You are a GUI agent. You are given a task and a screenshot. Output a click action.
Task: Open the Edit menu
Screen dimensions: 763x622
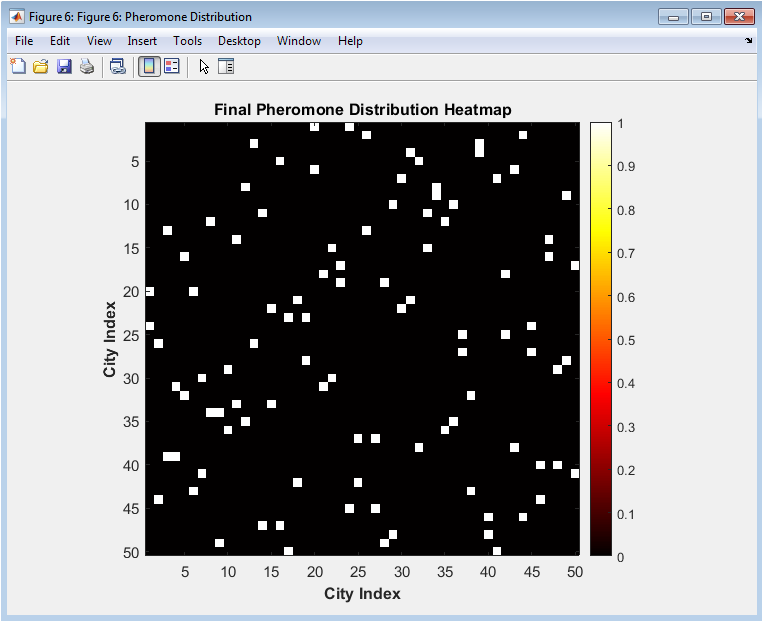point(60,41)
